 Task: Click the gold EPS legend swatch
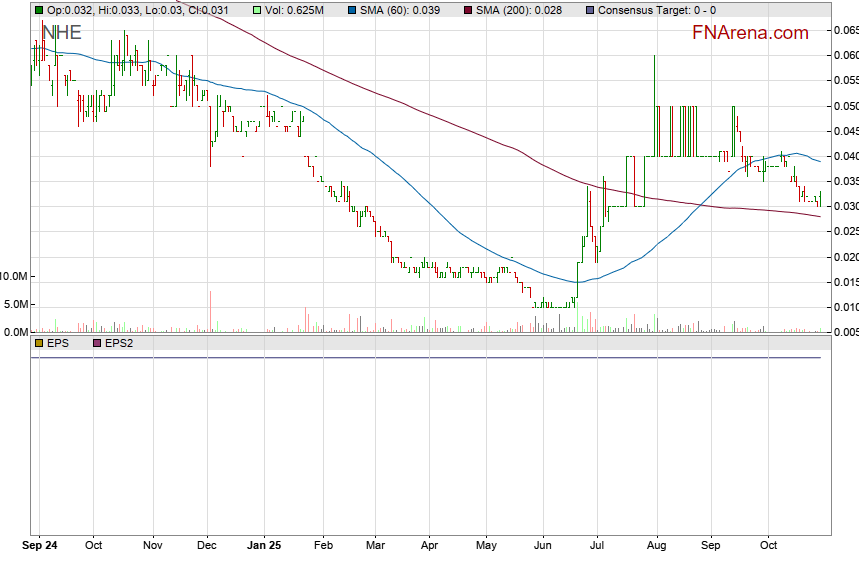click(39, 343)
